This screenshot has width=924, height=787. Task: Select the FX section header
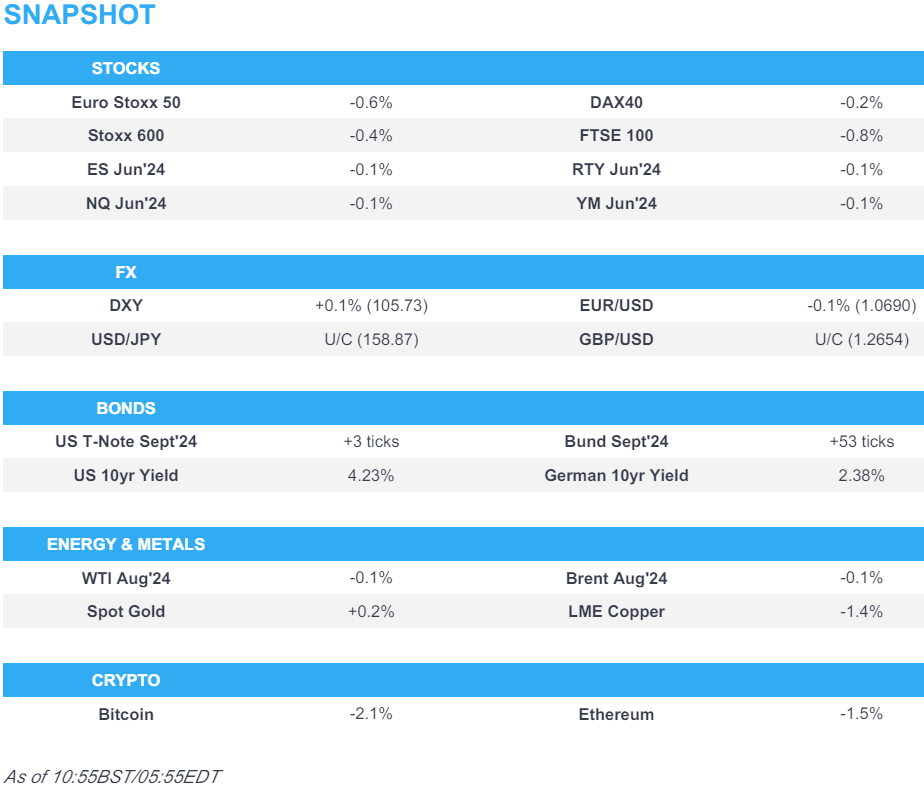(x=126, y=272)
